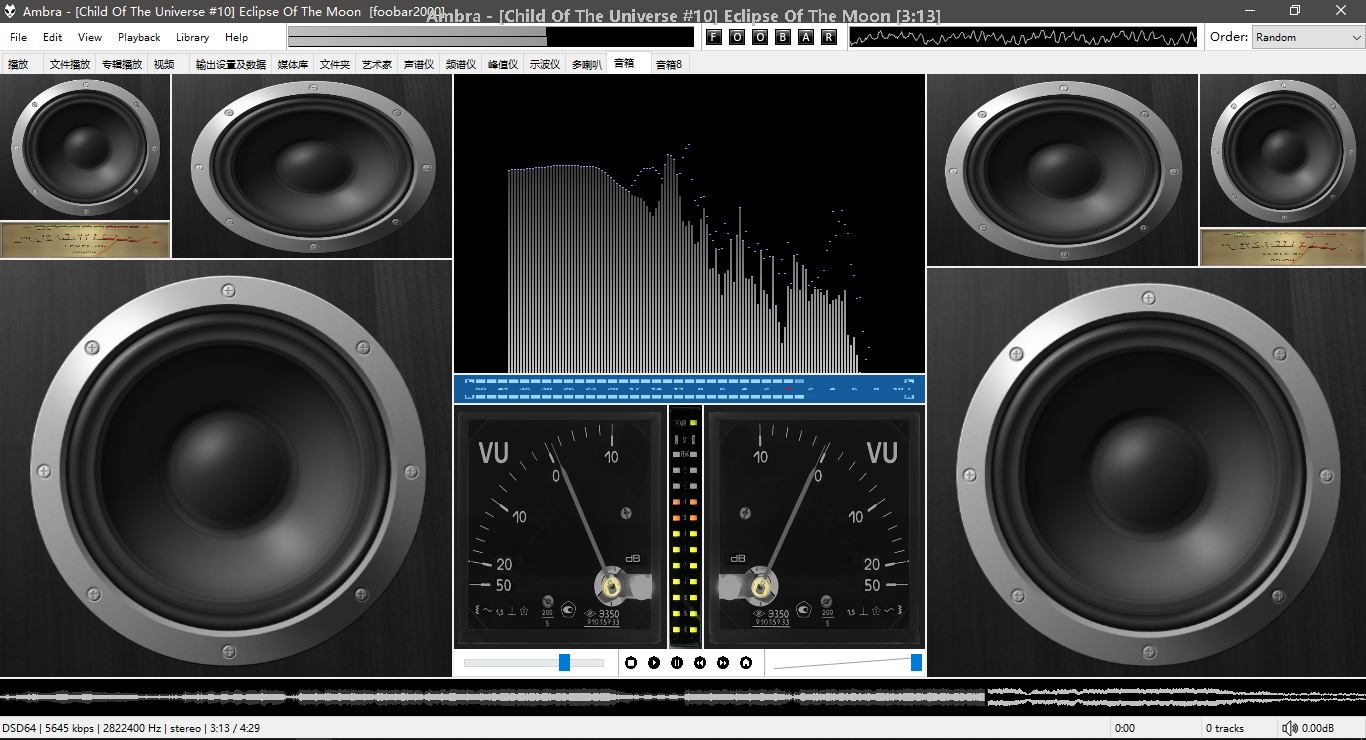Image resolution: width=1366 pixels, height=740 pixels.
Task: Select the 音箱8 tab
Action: (x=669, y=64)
